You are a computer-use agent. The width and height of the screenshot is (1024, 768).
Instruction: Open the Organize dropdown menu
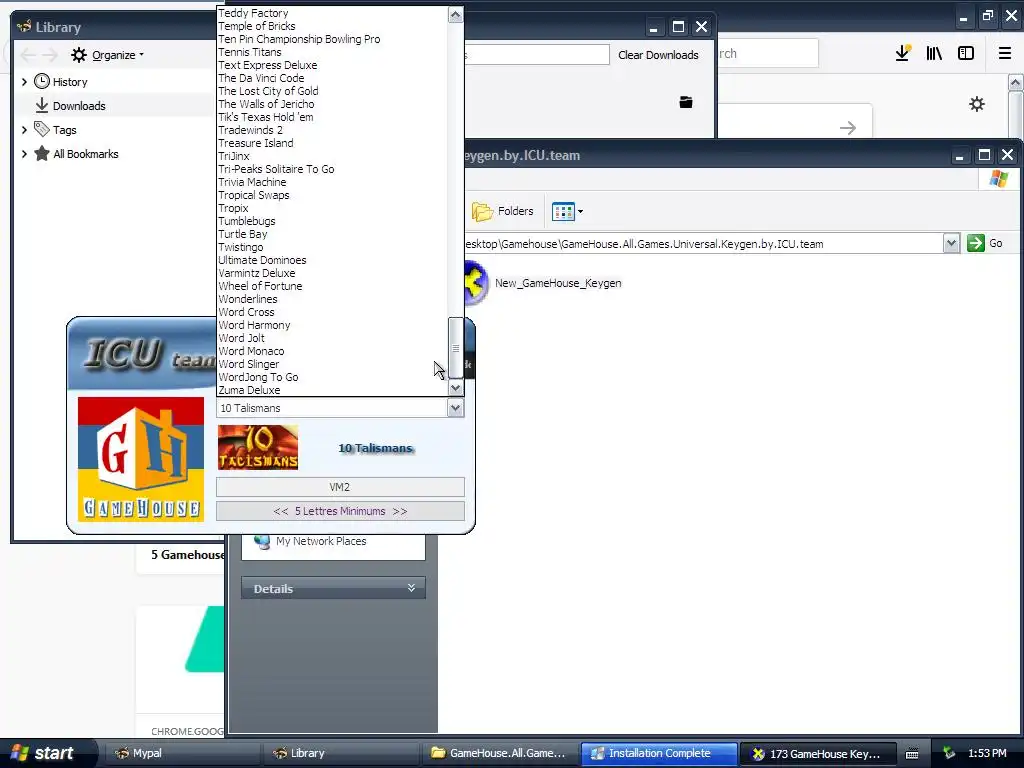point(118,55)
